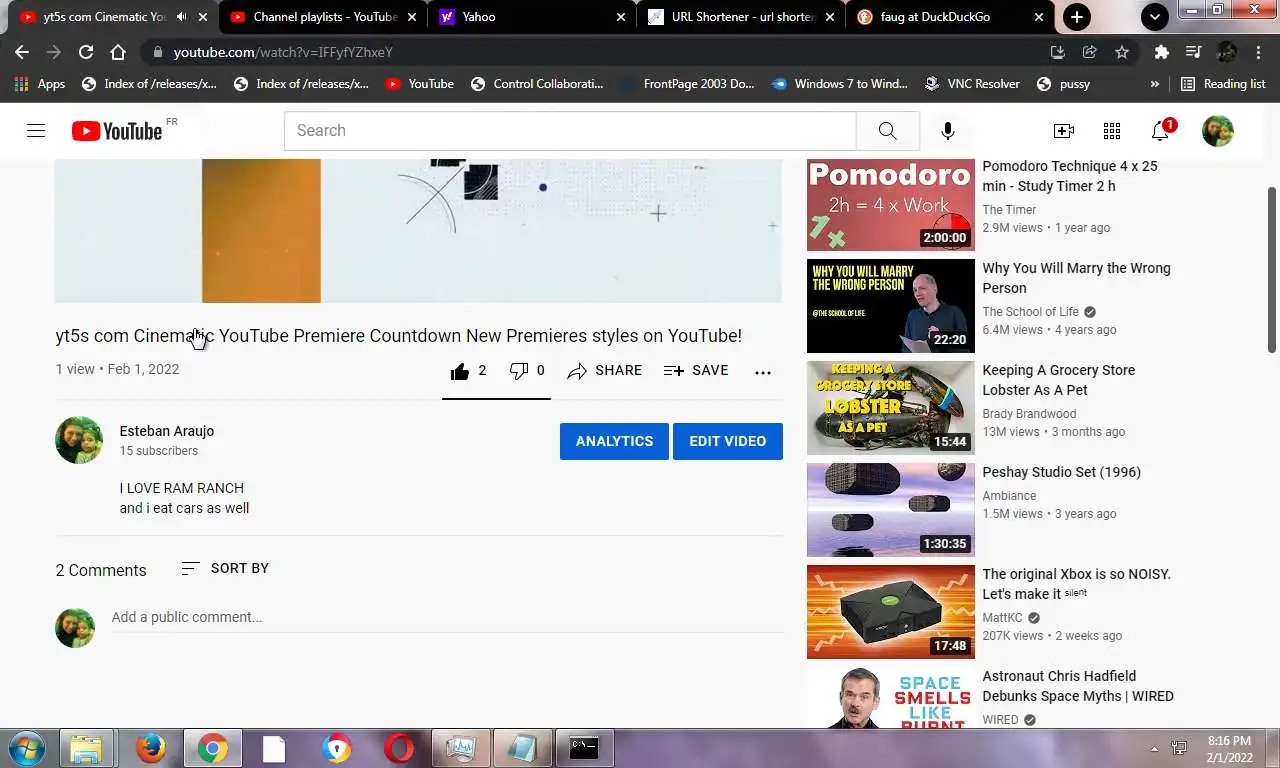1280x768 pixels.
Task: Open the YouTube hamburger guide menu
Action: (x=36, y=130)
